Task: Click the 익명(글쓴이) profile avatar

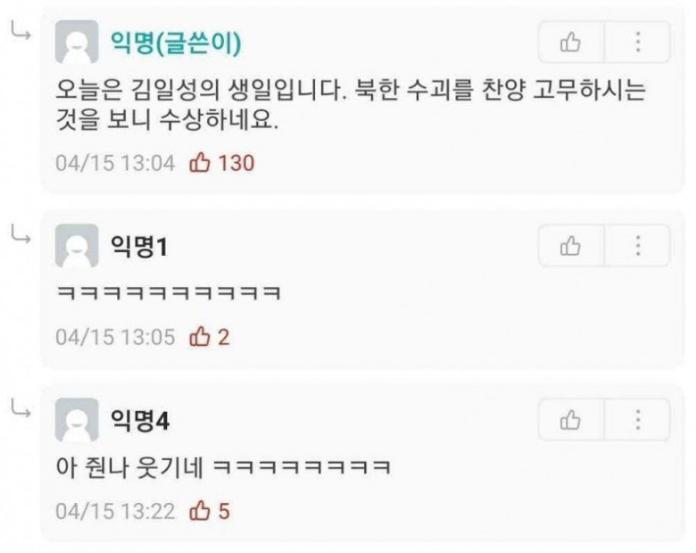Action: (x=77, y=42)
